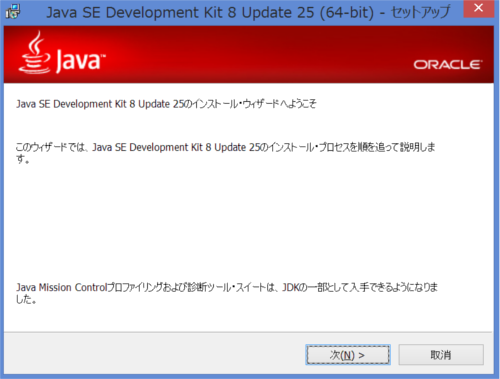This screenshot has width=500, height=379.
Task: Click the 次(N) > next button
Action: [348, 355]
